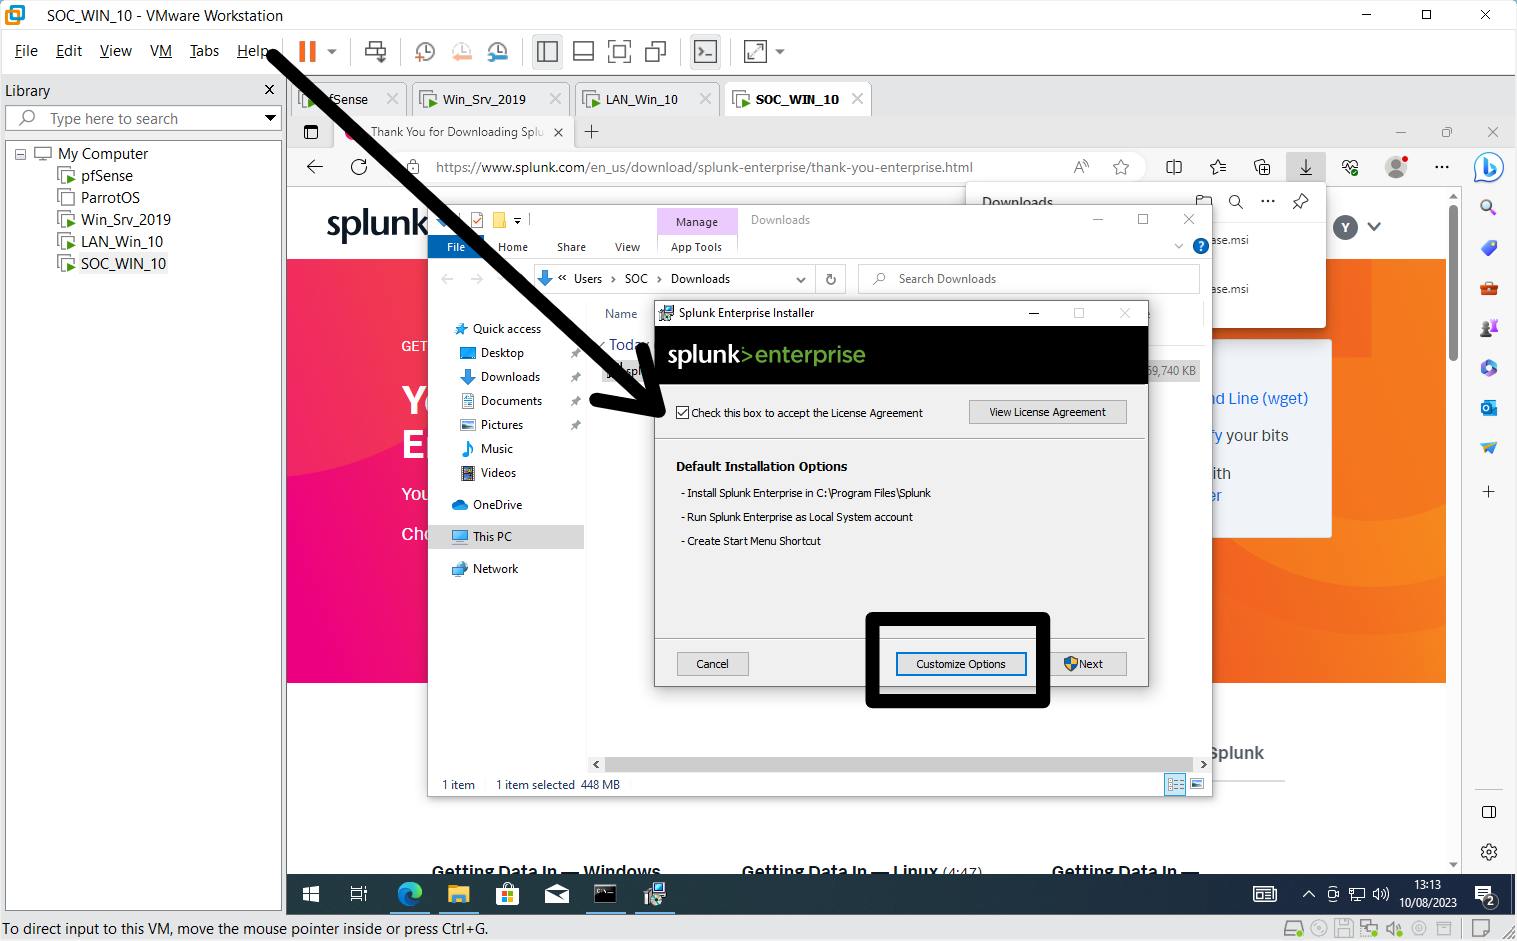This screenshot has width=1517, height=941.
Task: Toggle the thumbnail bar view icon
Action: click(x=583, y=51)
